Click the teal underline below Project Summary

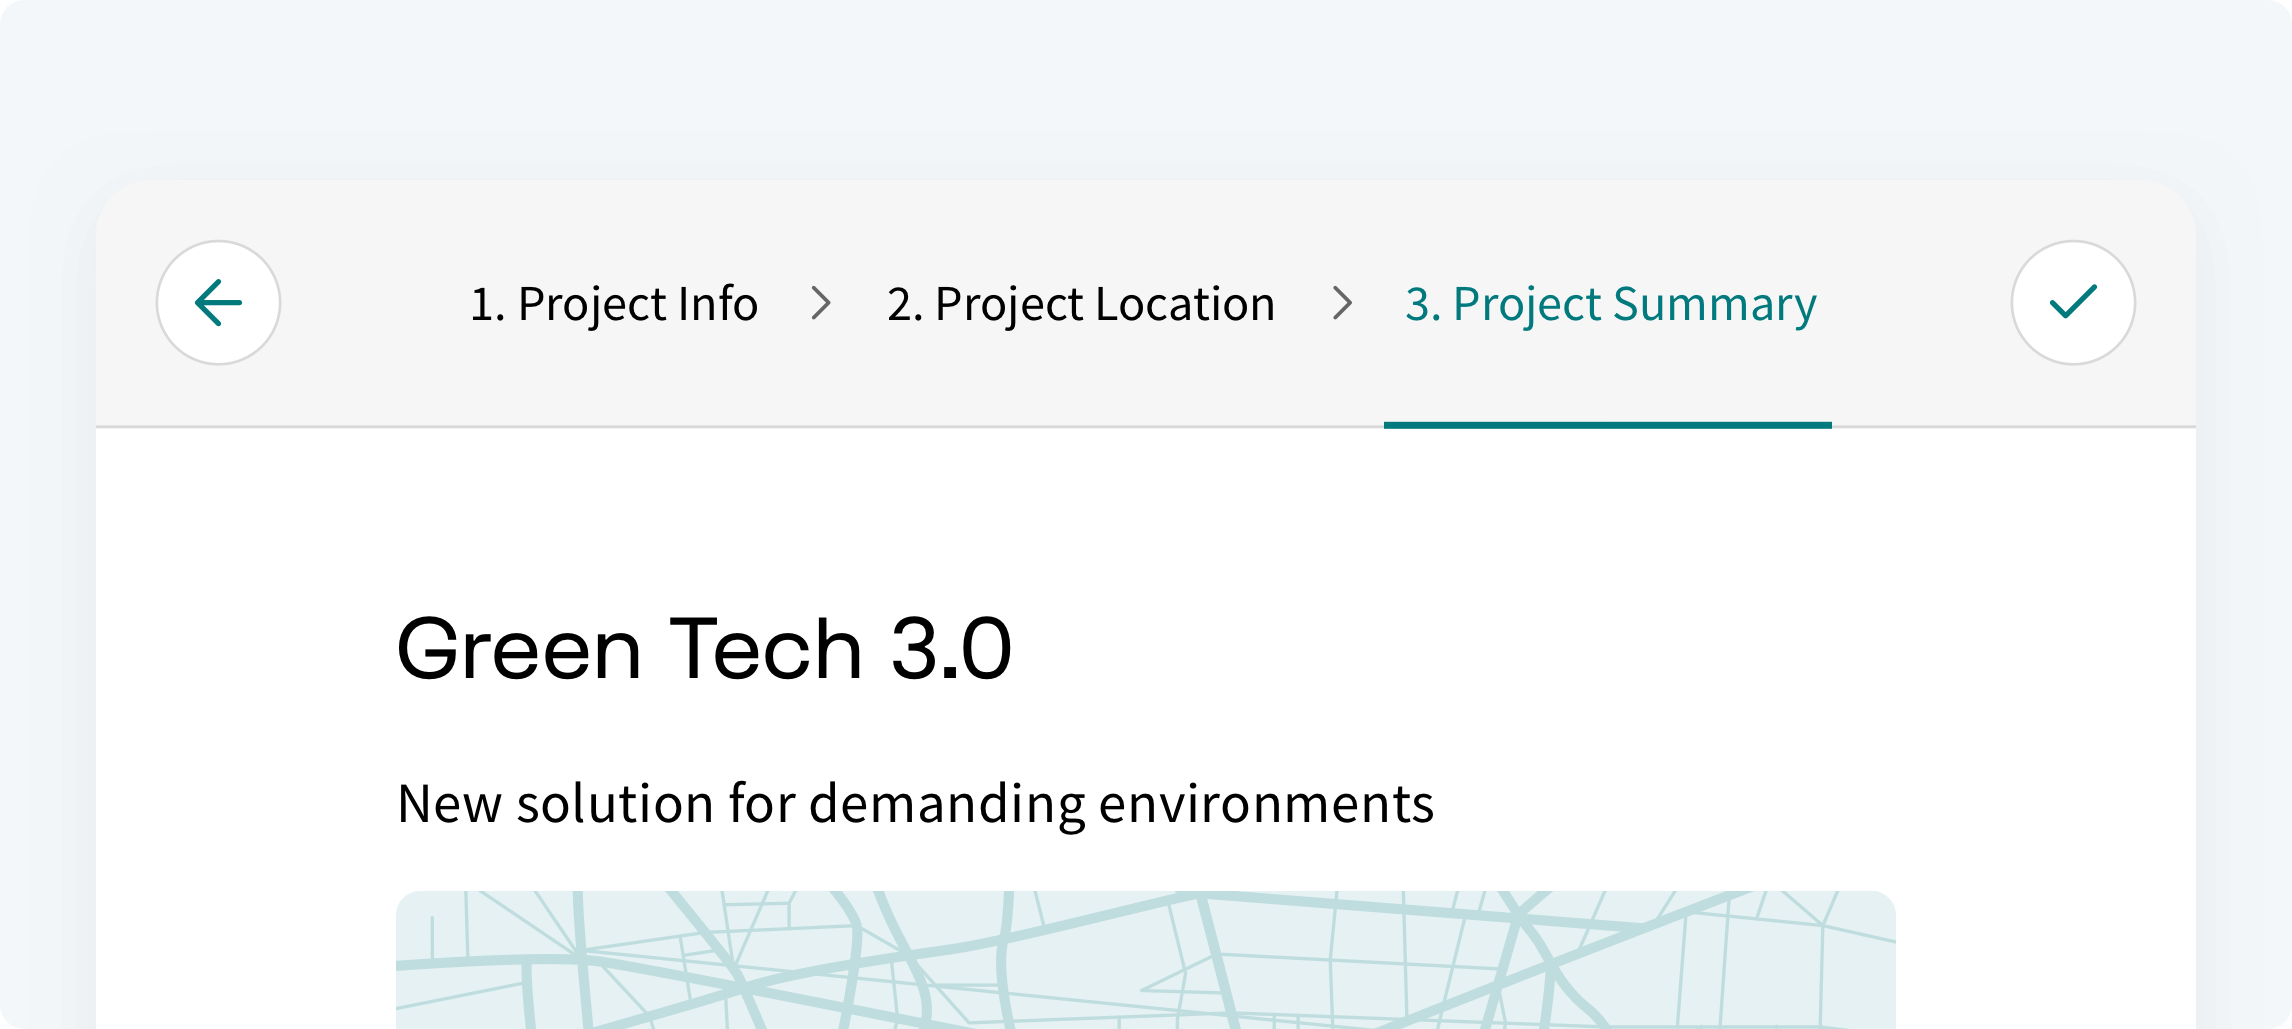tap(1607, 425)
